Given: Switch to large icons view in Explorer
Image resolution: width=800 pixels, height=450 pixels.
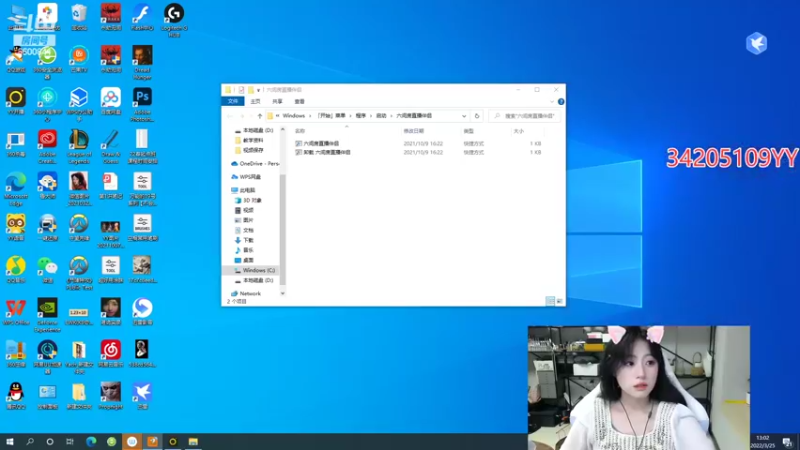Looking at the screenshot, I should coord(560,301).
